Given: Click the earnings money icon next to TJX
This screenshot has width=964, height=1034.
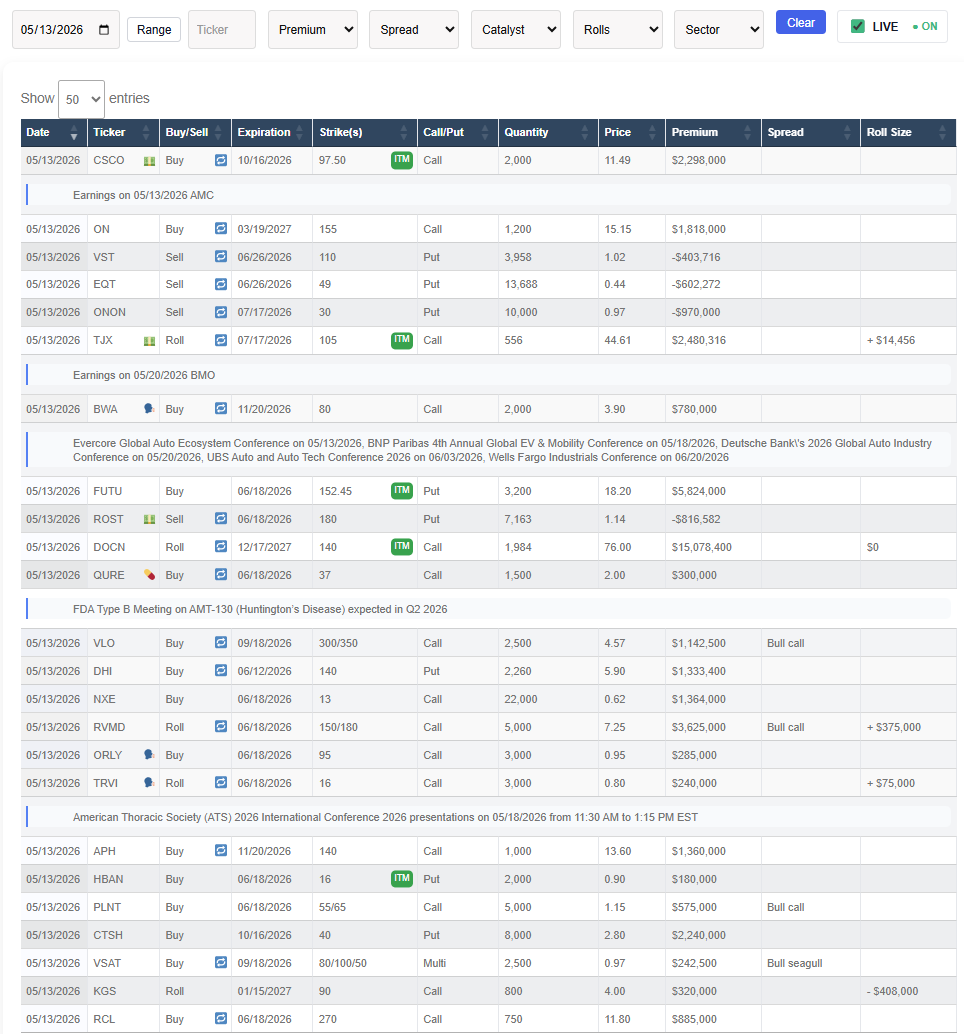Looking at the screenshot, I should (150, 341).
